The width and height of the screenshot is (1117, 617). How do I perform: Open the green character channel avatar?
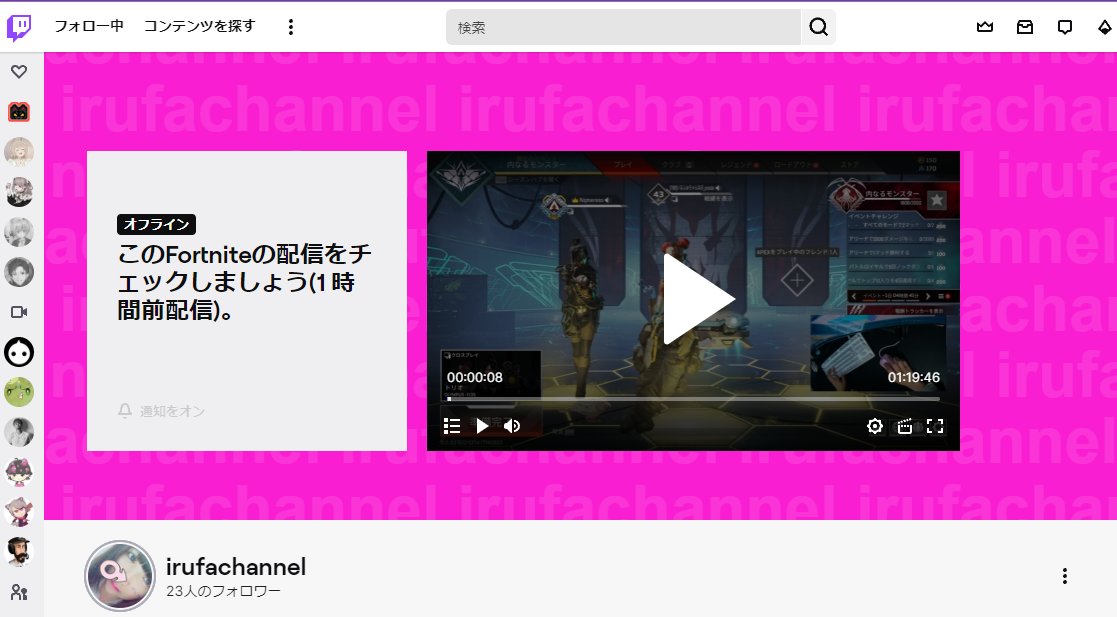click(x=19, y=392)
